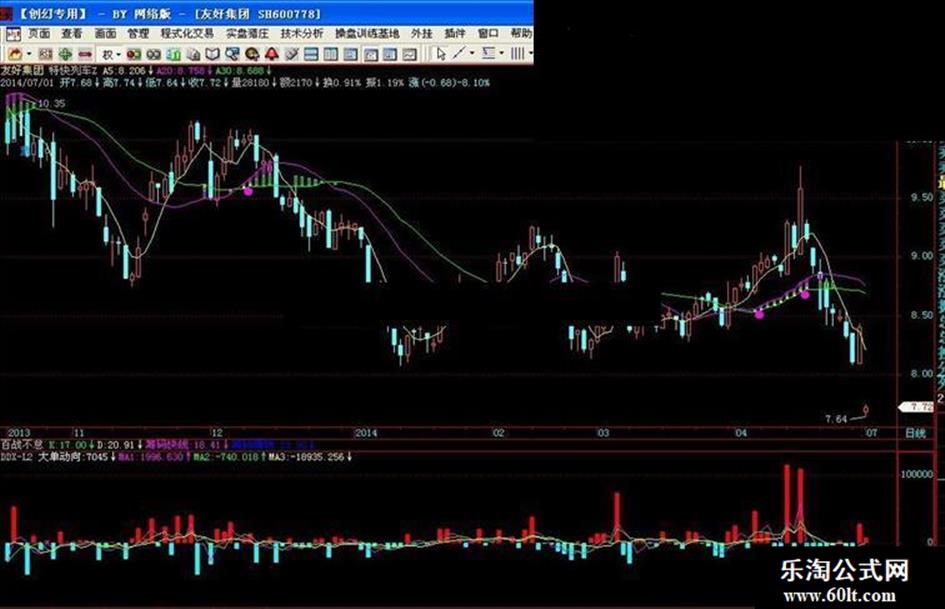Select the arrow cursor tool
The image size is (945, 609).
coord(441,54)
